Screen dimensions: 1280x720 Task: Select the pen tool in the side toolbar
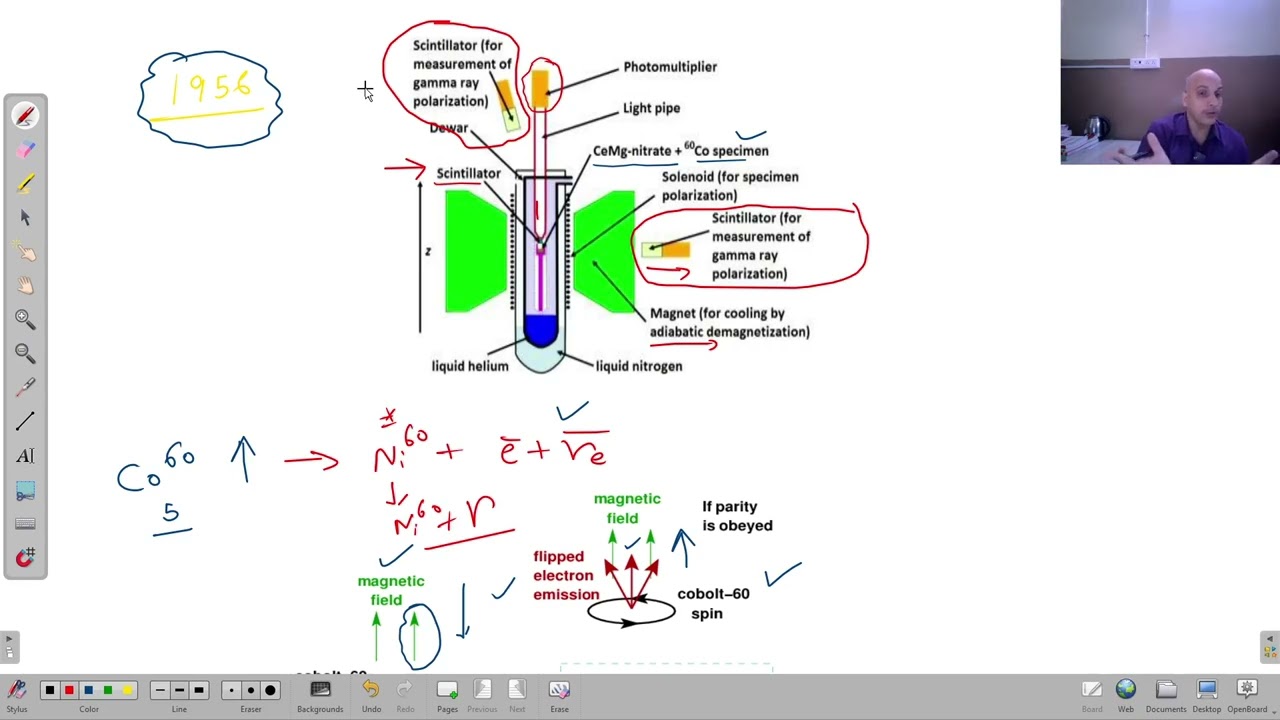pos(25,116)
